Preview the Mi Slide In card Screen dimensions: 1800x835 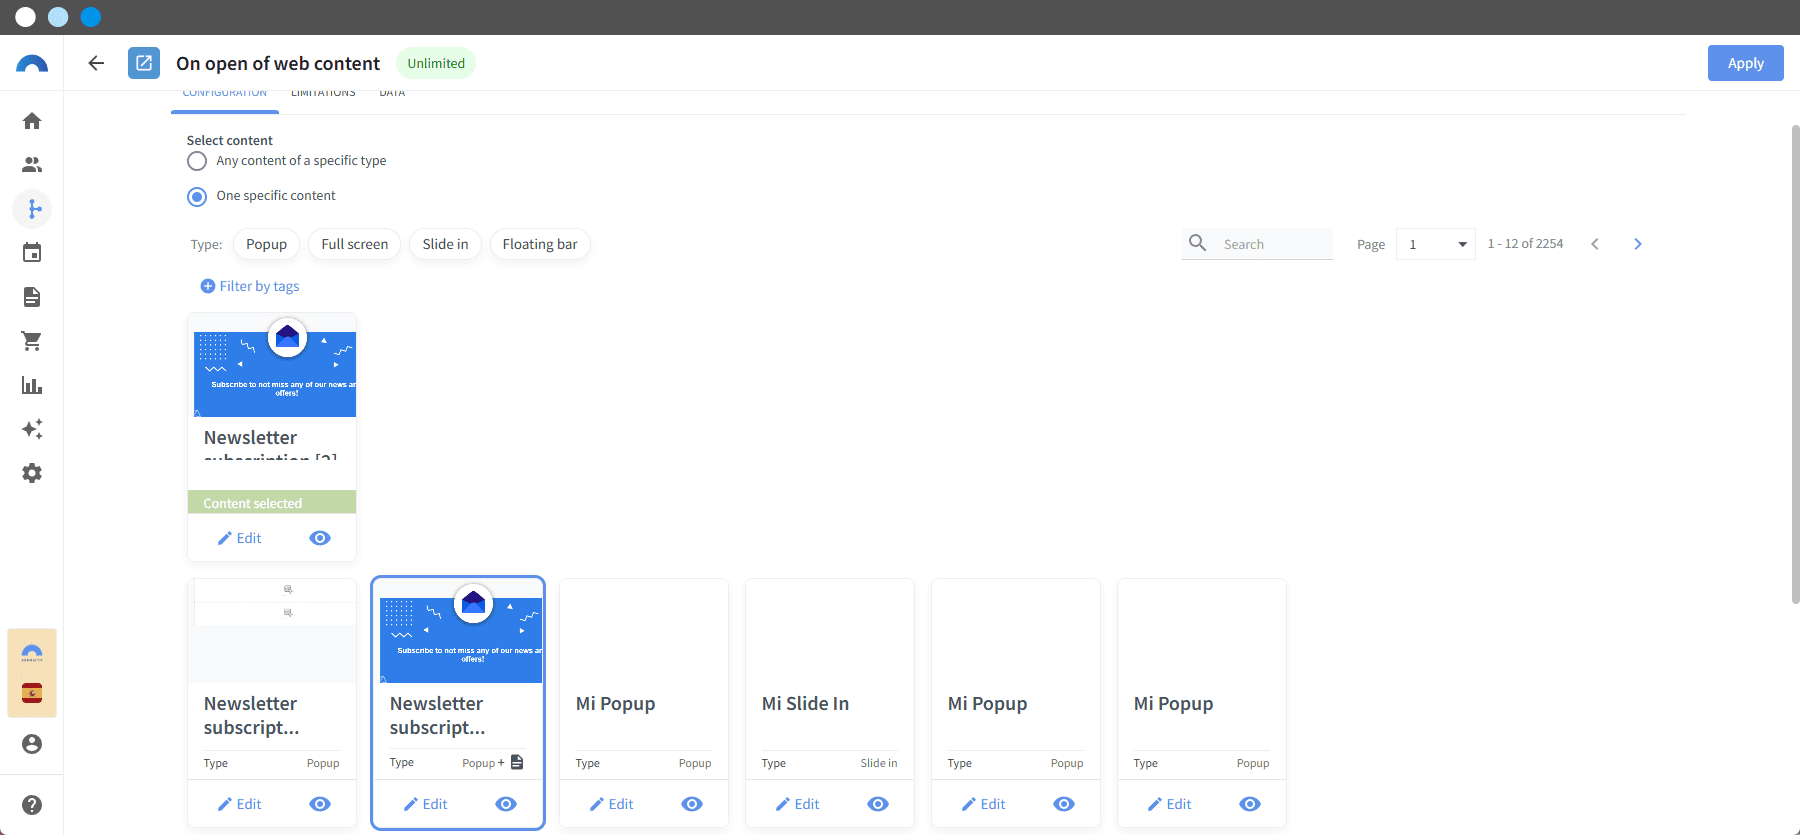click(878, 804)
